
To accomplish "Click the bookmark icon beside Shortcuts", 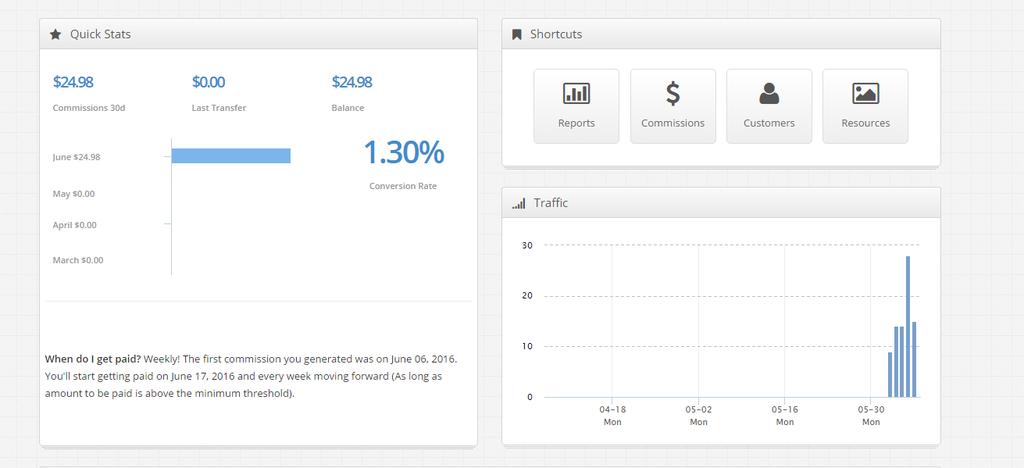I will point(517,35).
